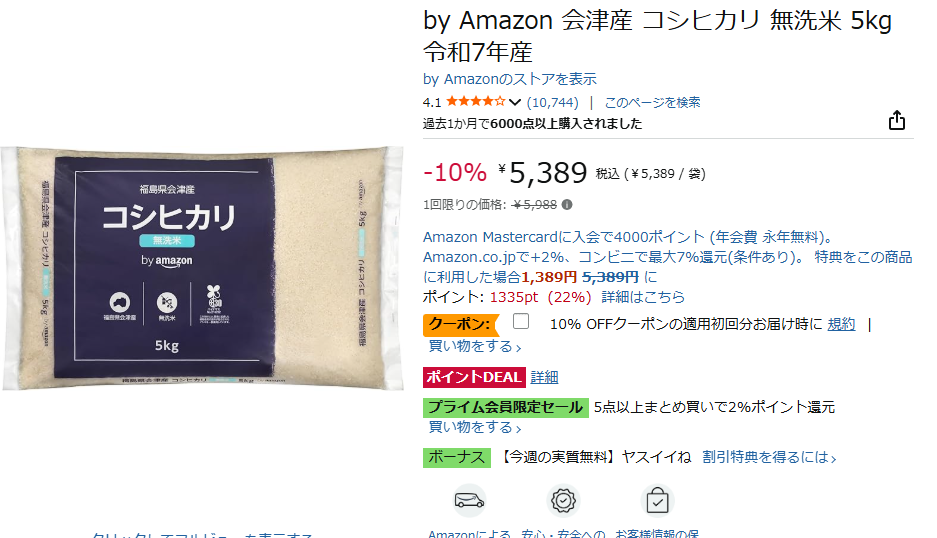This screenshot has width=937, height=538.
Task: Open the 10,744 reviews link
Action: click(553, 102)
